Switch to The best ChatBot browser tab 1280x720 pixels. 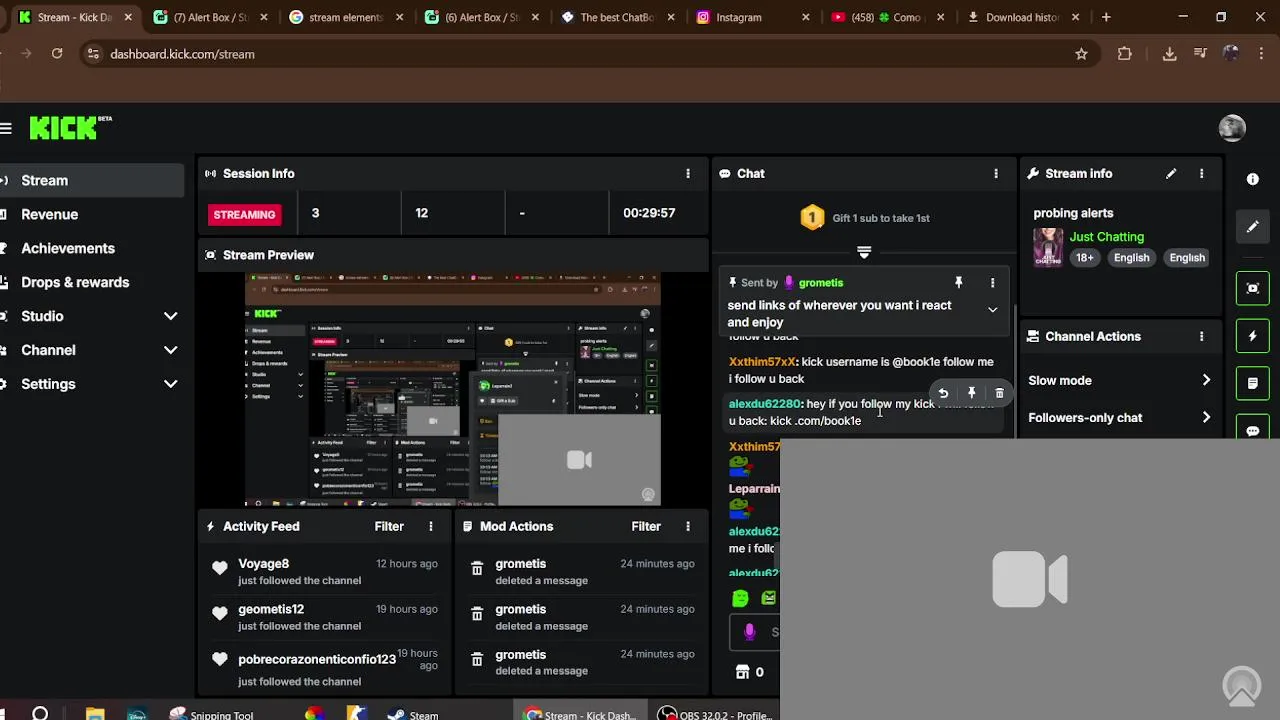pyautogui.click(x=616, y=17)
